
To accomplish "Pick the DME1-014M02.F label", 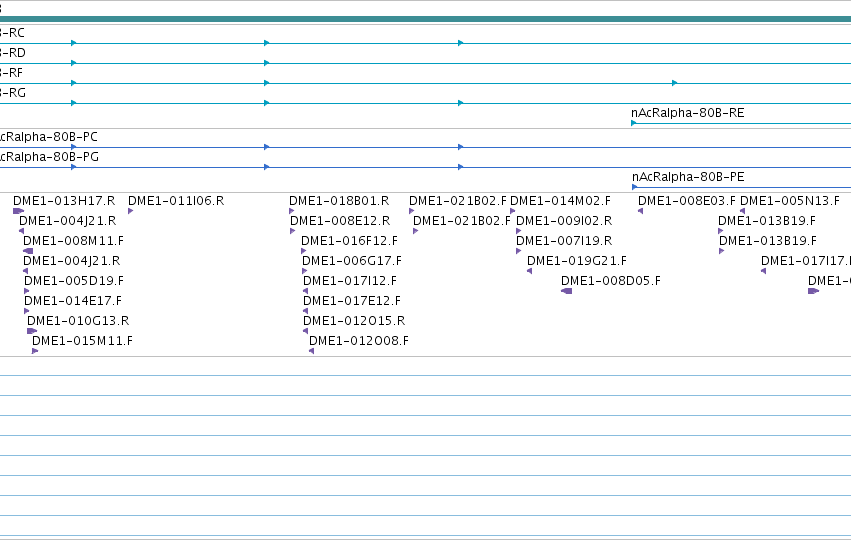I will (561, 201).
